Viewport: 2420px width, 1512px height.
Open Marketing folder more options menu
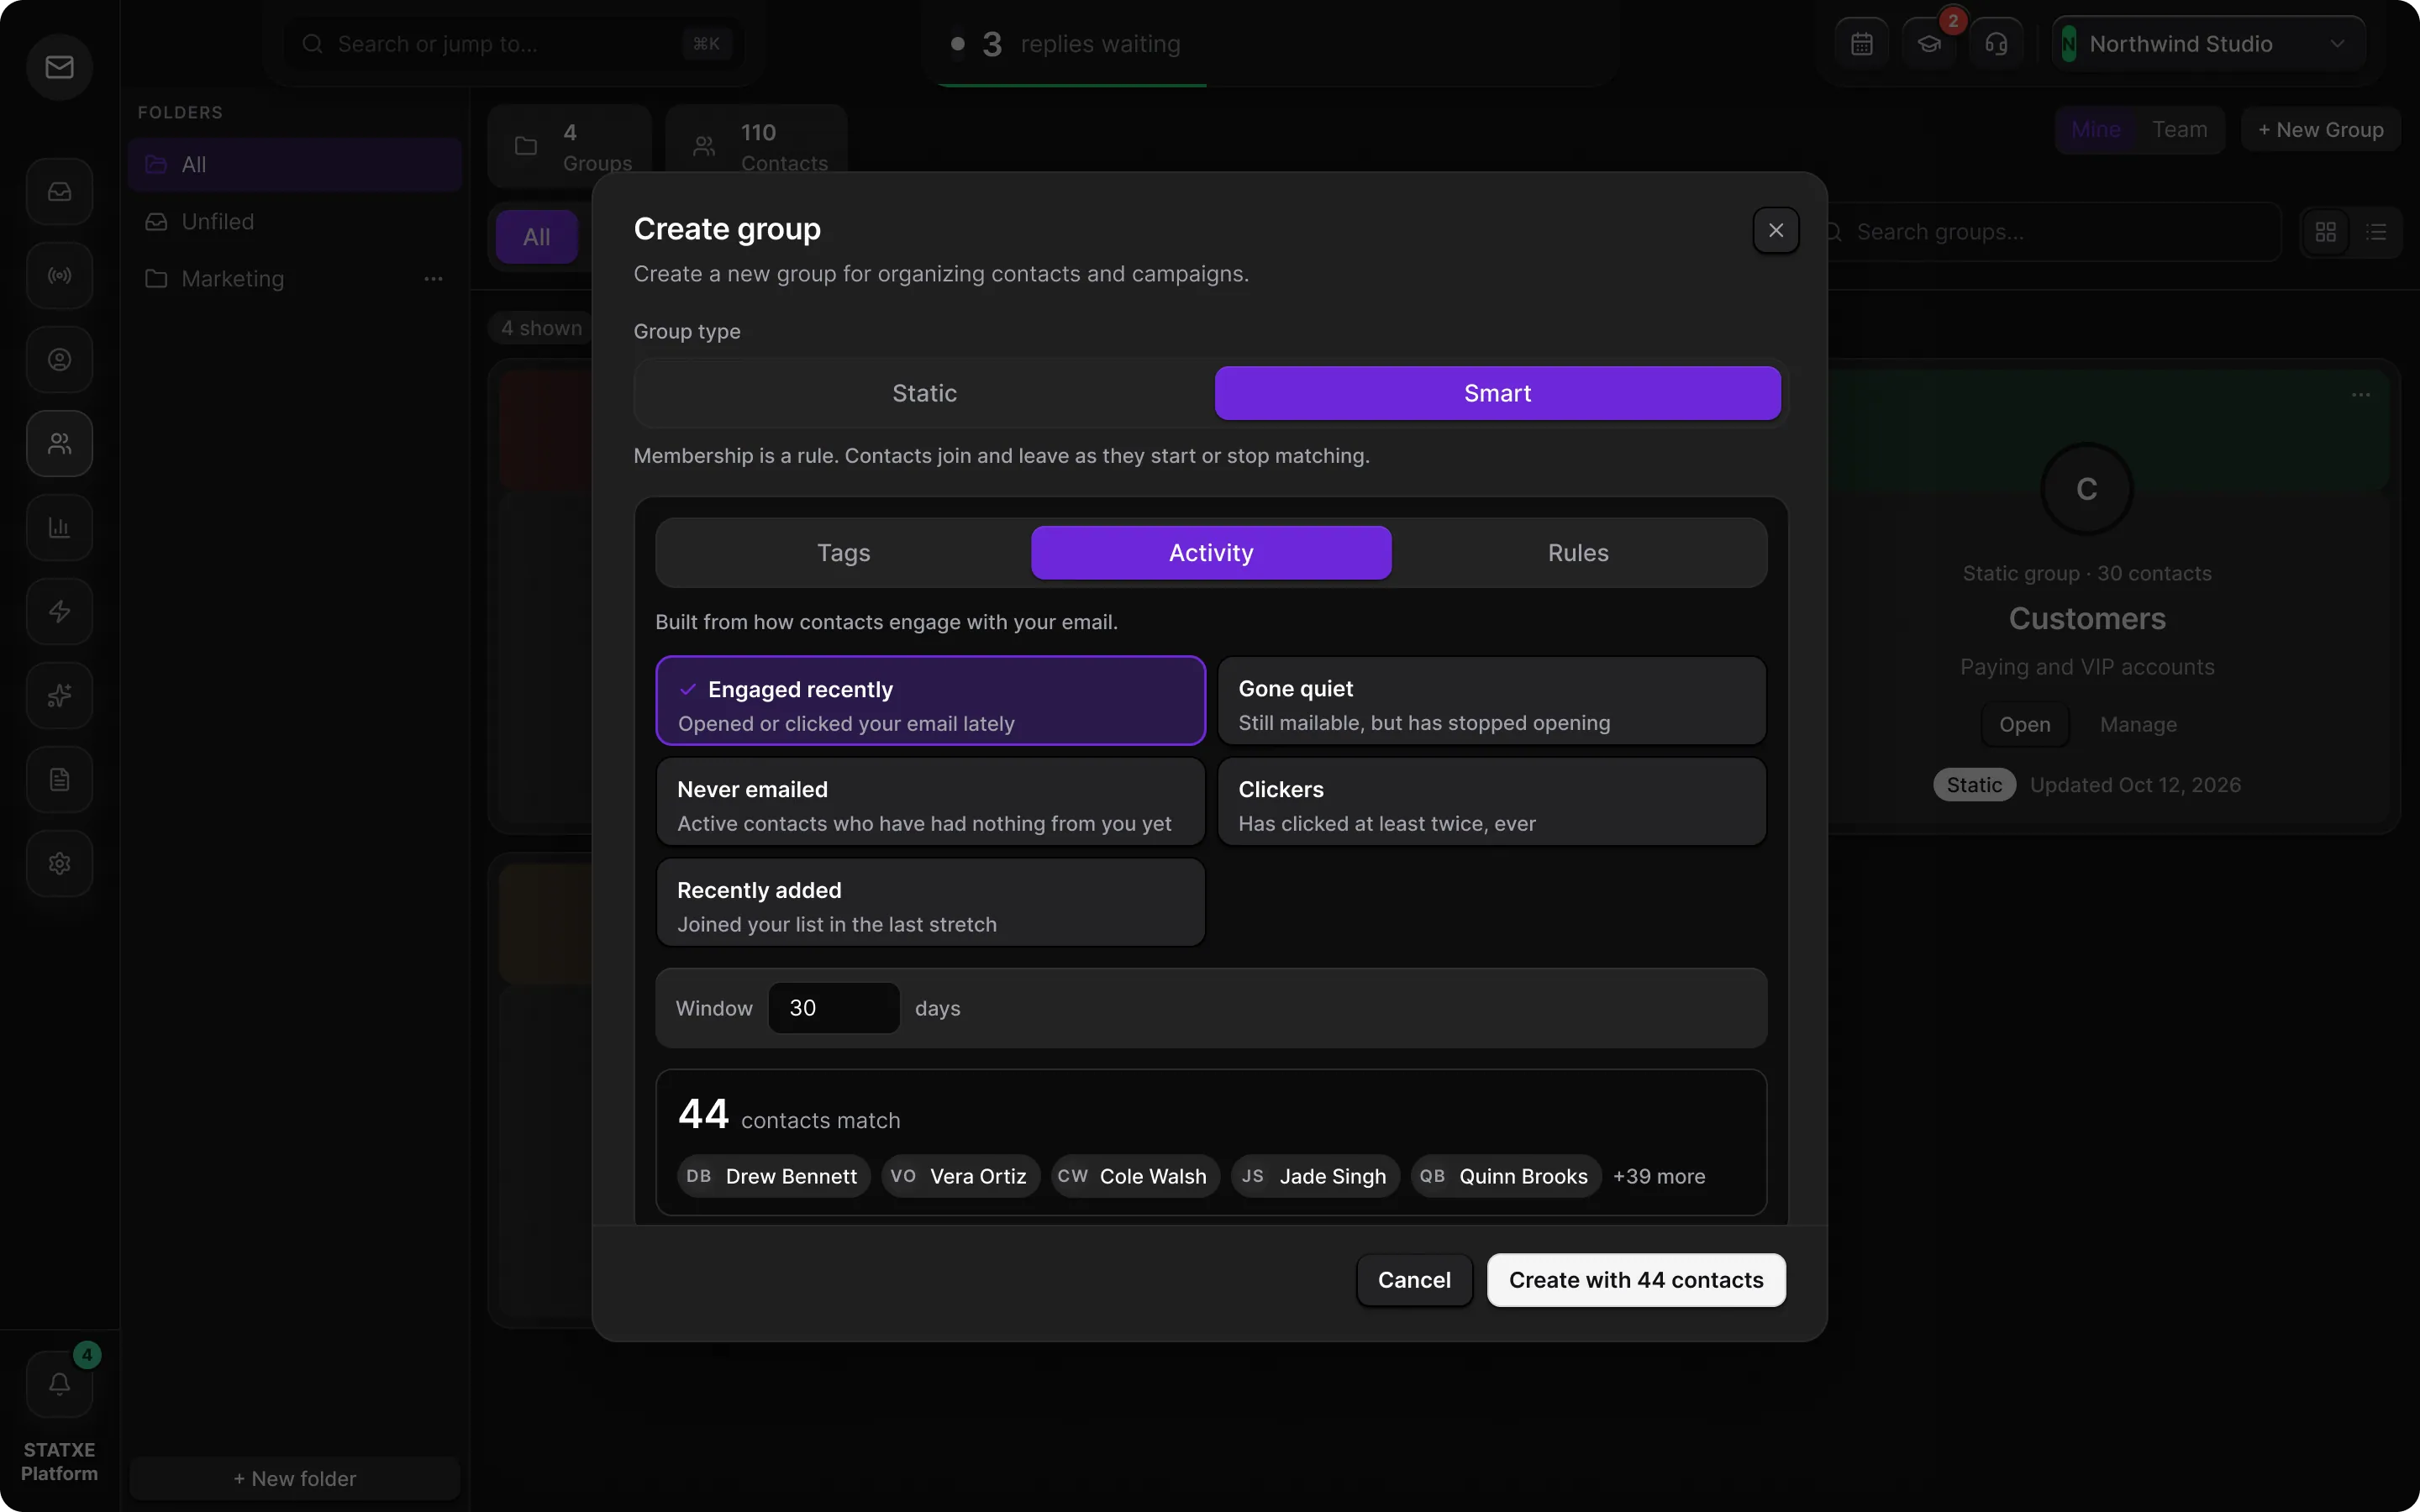pyautogui.click(x=433, y=279)
